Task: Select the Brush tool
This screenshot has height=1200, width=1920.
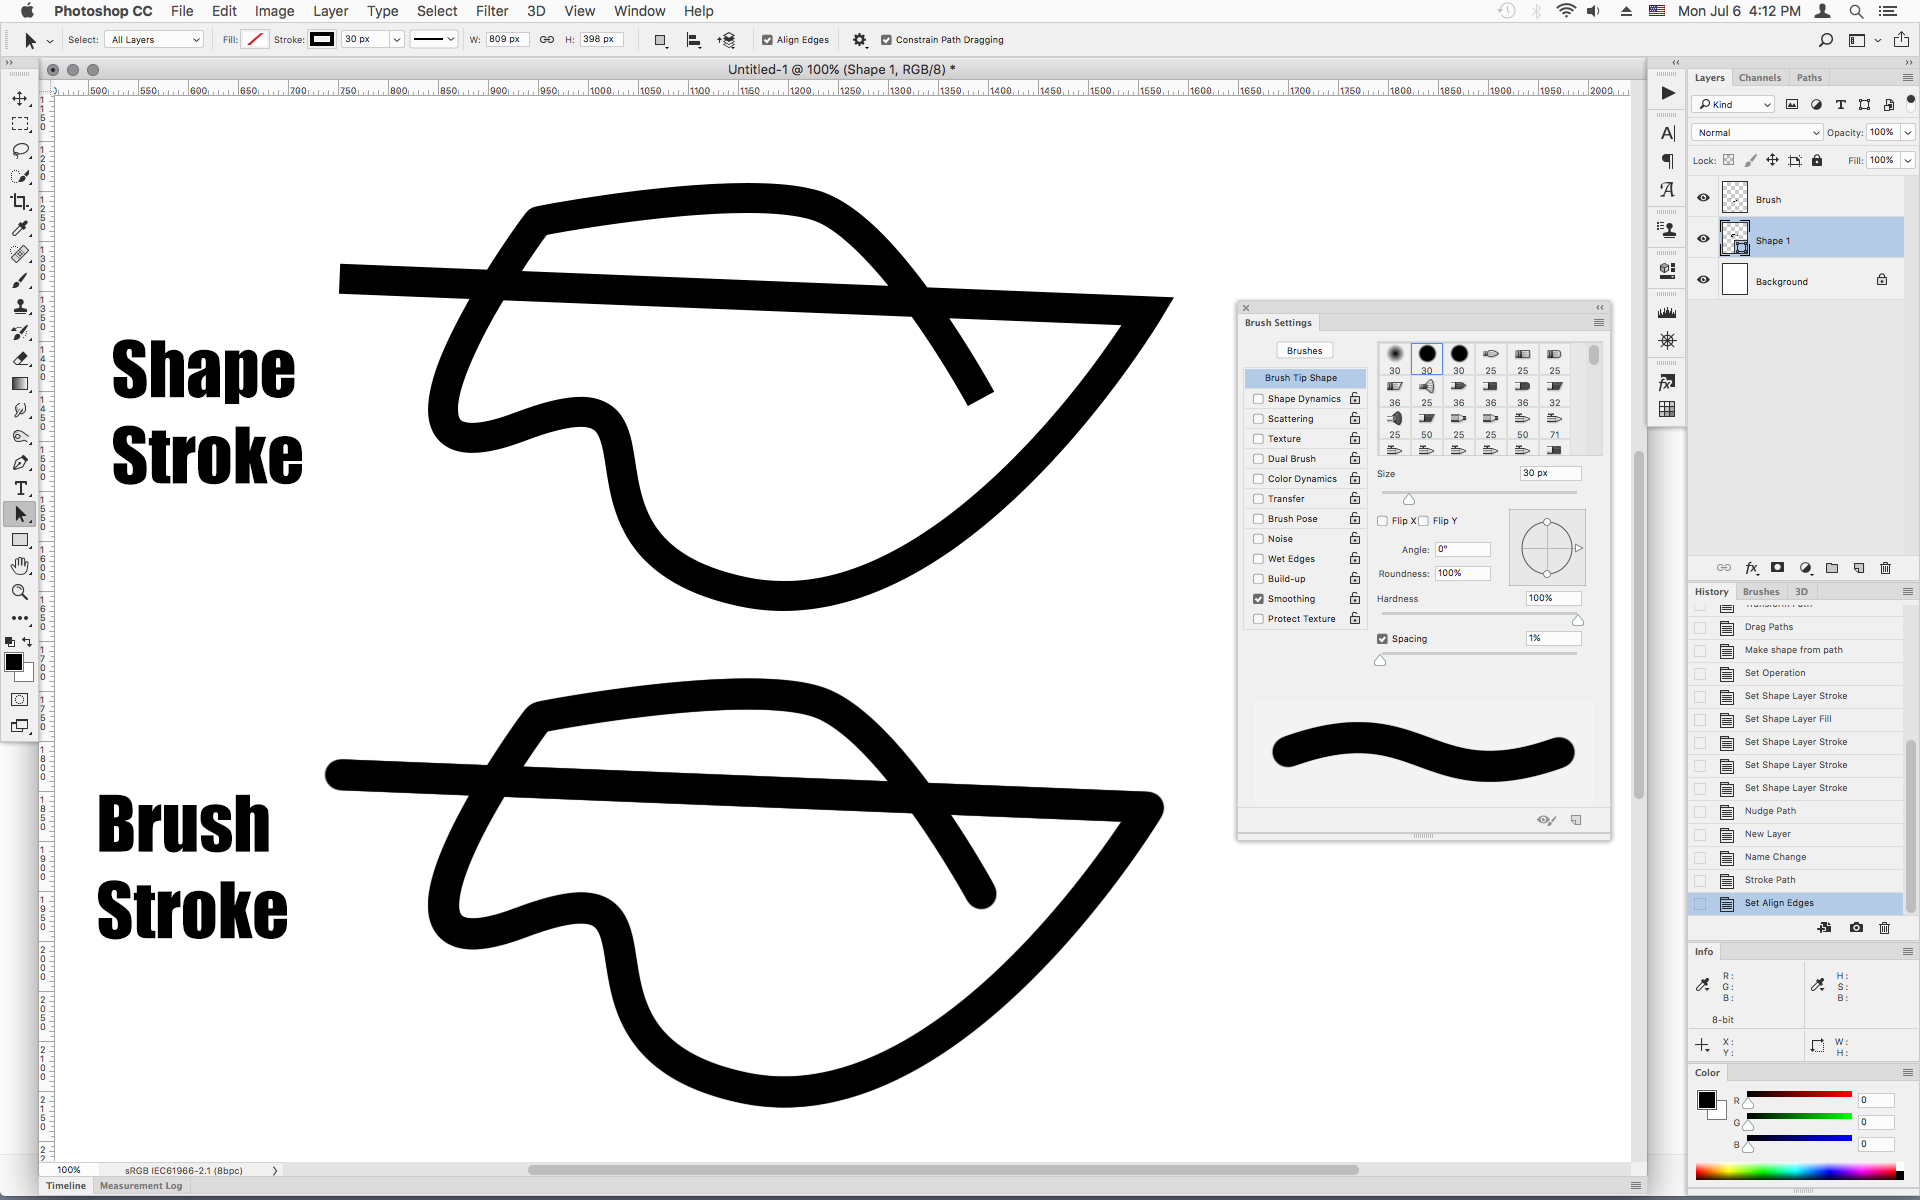Action: (20, 281)
